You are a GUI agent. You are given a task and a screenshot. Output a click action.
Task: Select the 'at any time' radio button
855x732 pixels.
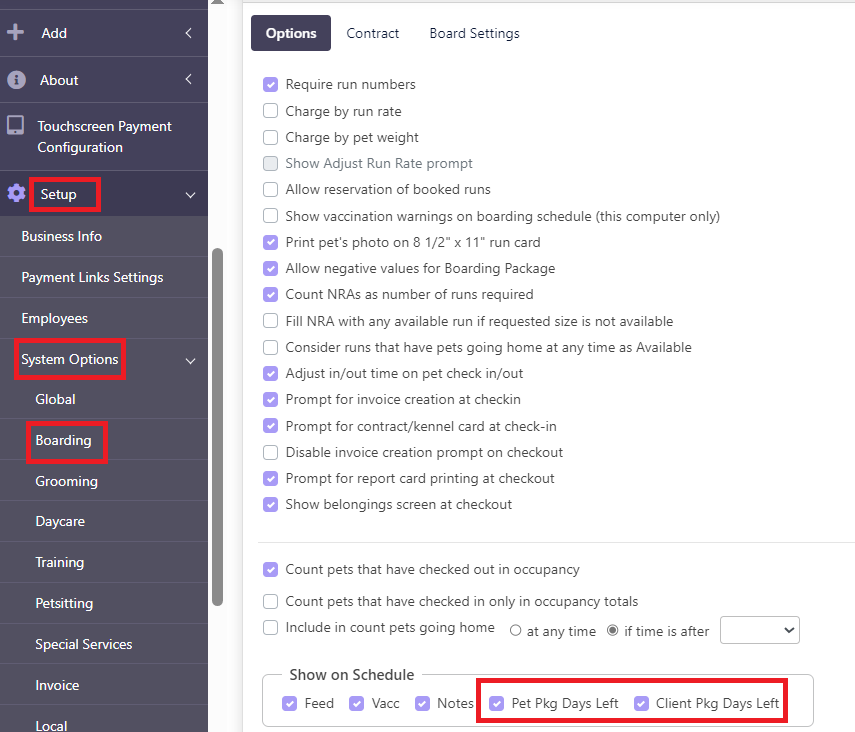(x=515, y=631)
